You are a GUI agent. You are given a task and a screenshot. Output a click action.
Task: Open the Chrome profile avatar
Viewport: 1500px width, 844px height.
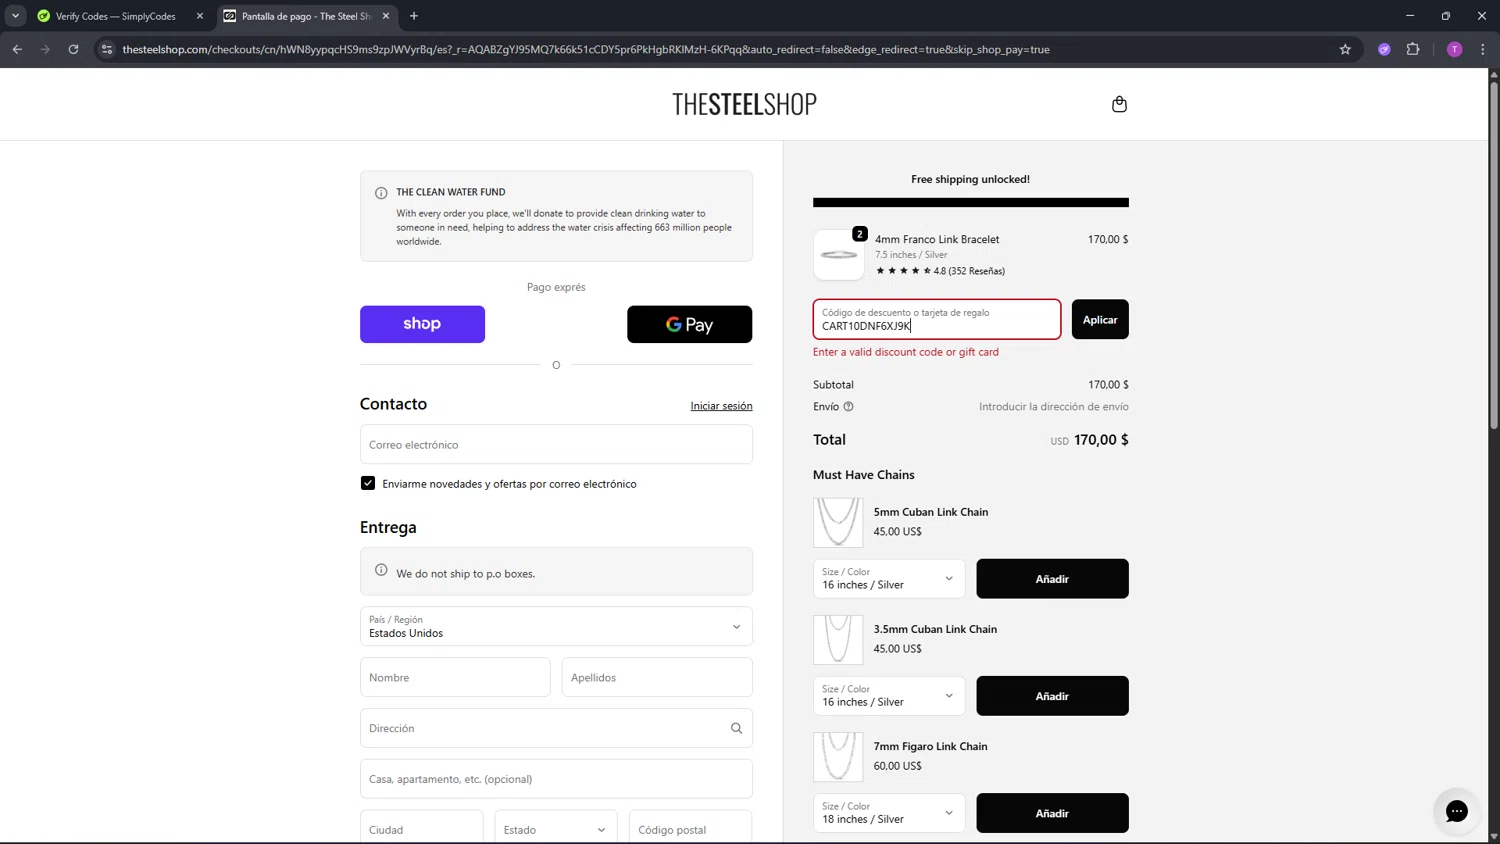(1455, 49)
